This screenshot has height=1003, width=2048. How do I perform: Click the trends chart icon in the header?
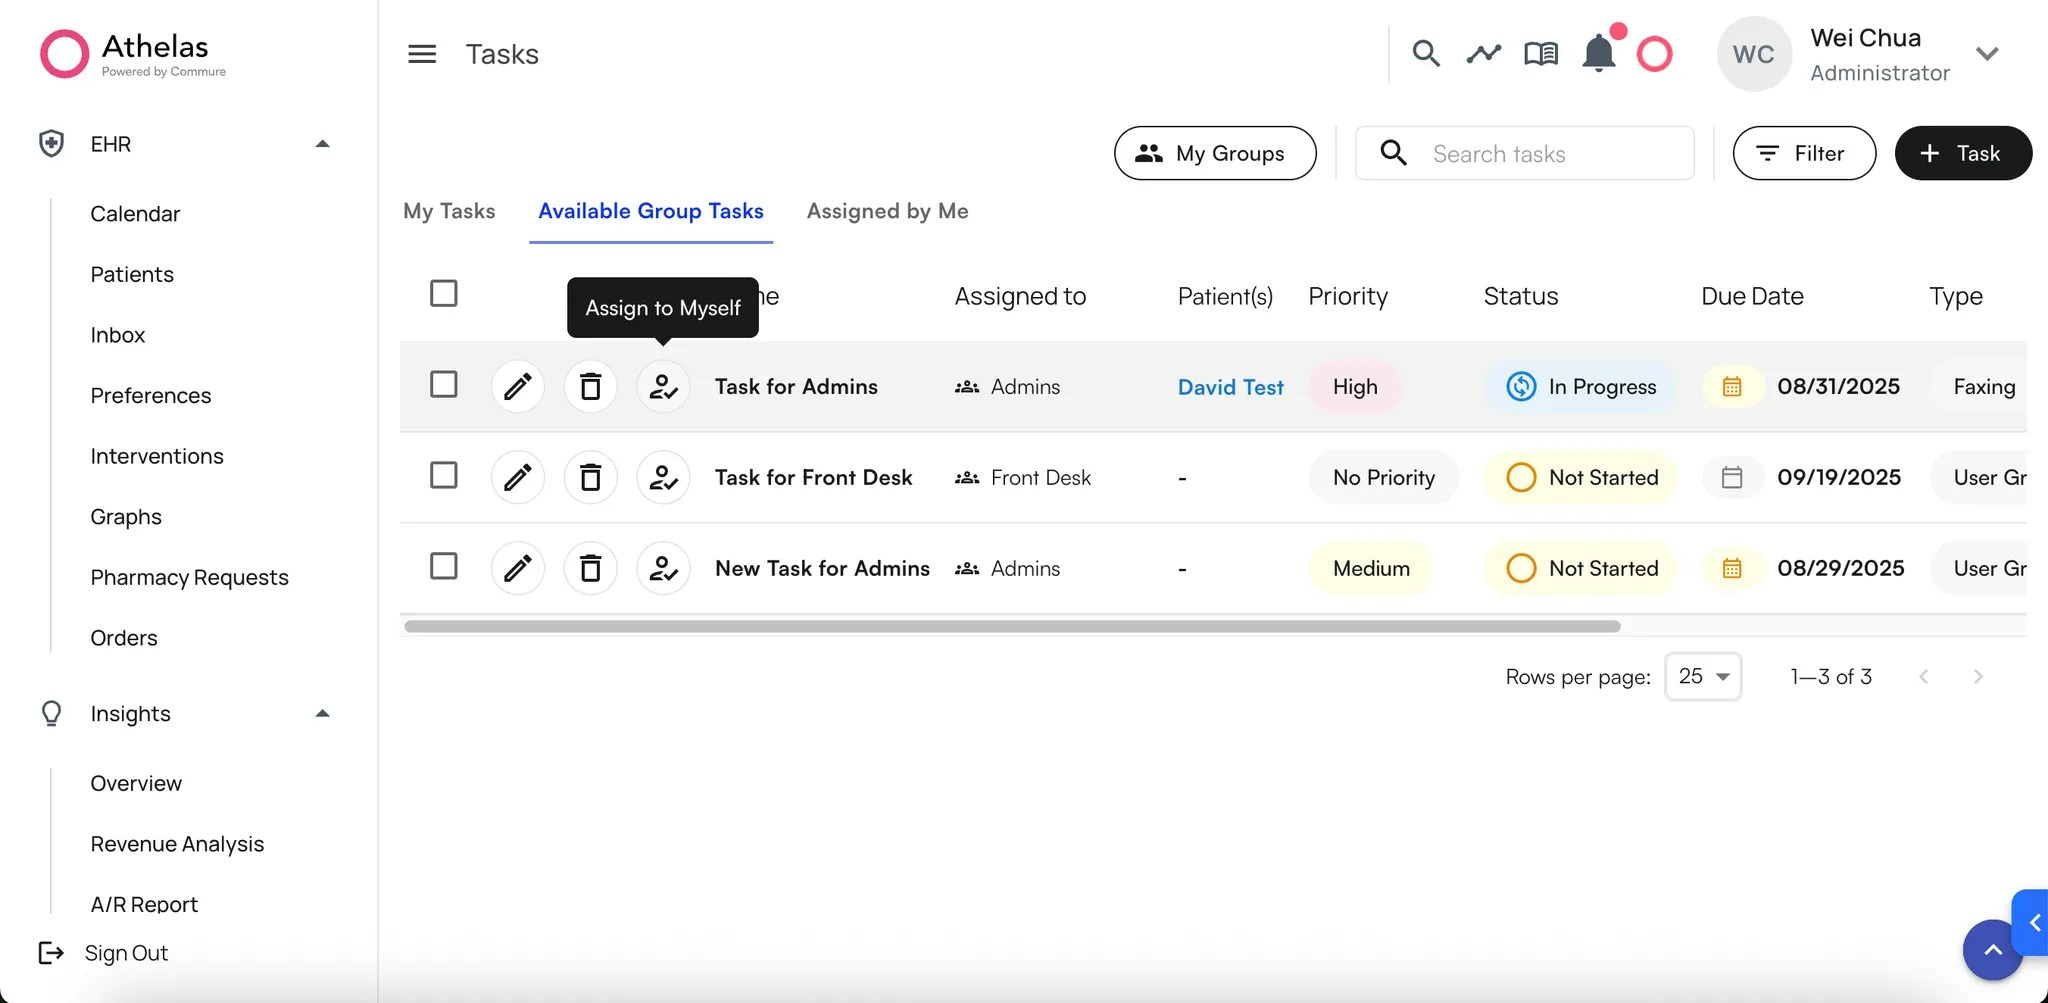click(1483, 53)
